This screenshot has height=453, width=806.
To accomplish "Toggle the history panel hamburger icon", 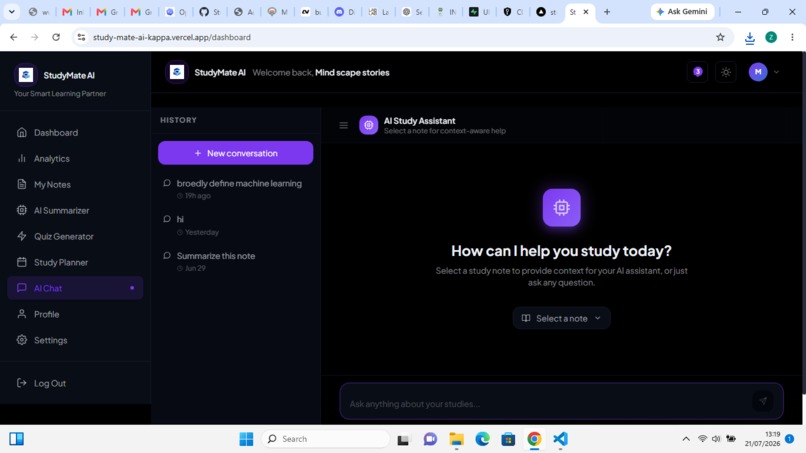I will 343,125.
